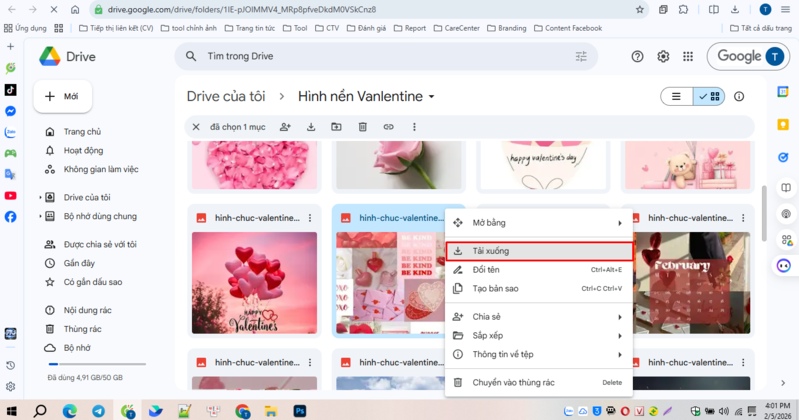
Task: Choose Đổi tên from context menu
Action: point(539,270)
